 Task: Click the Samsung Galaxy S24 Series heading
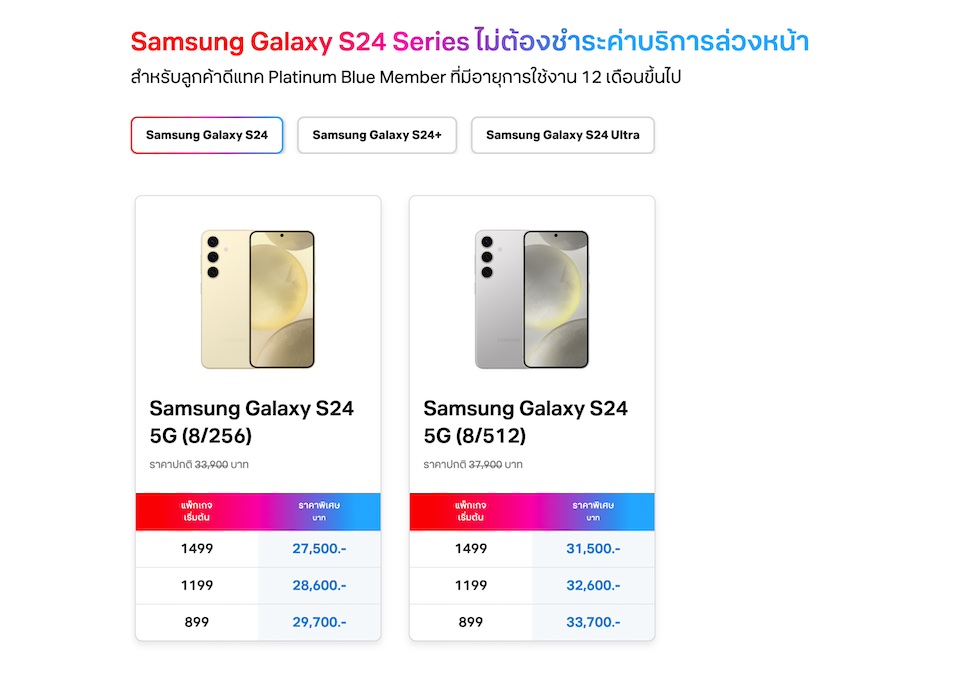(x=299, y=42)
